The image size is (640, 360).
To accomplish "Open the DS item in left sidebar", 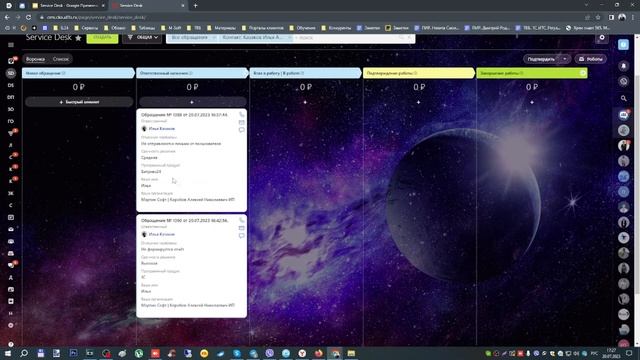I will tap(11, 85).
